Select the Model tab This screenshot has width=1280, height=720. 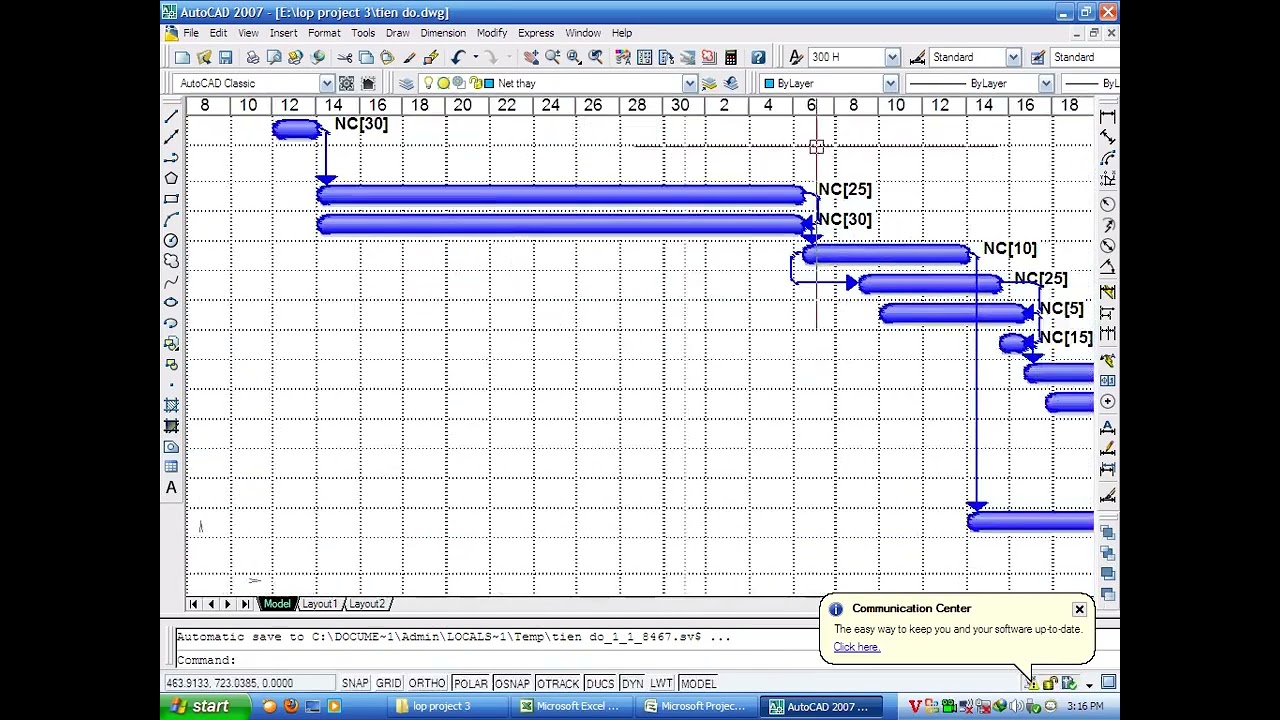pyautogui.click(x=277, y=604)
